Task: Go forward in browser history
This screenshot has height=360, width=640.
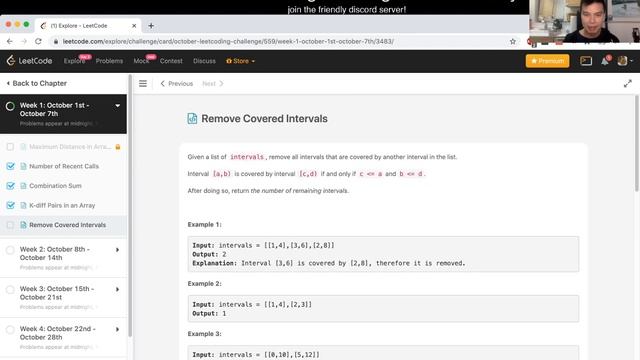Action: pos(24,41)
